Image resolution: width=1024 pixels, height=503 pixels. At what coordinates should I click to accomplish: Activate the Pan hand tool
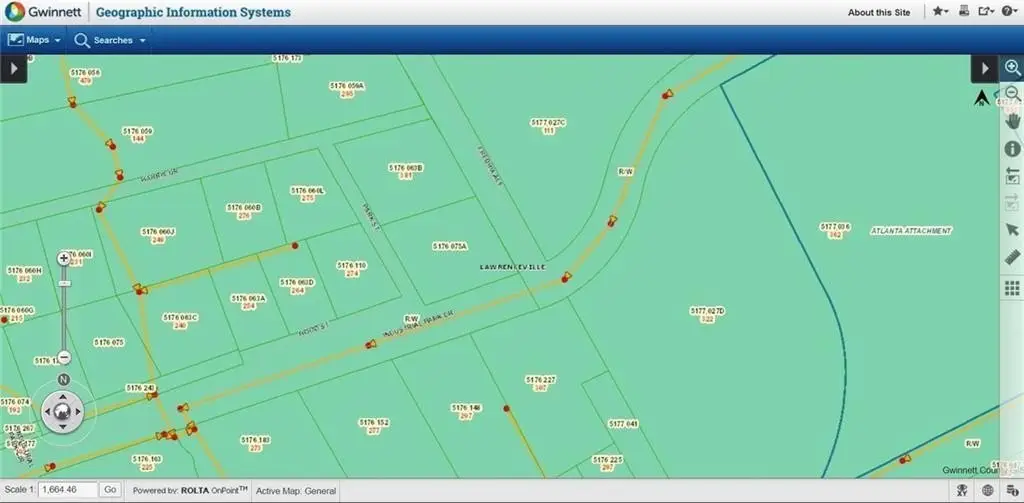pyautogui.click(x=1012, y=121)
